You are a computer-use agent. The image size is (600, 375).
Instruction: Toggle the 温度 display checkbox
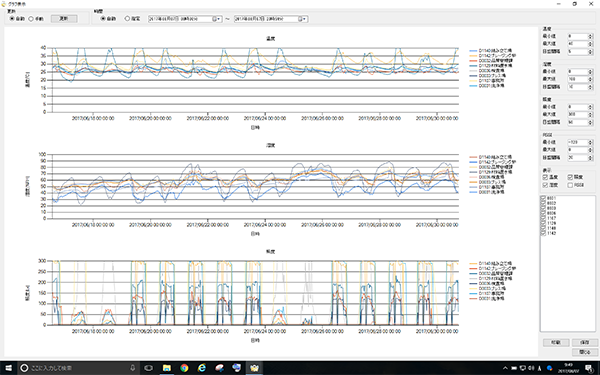click(x=545, y=177)
